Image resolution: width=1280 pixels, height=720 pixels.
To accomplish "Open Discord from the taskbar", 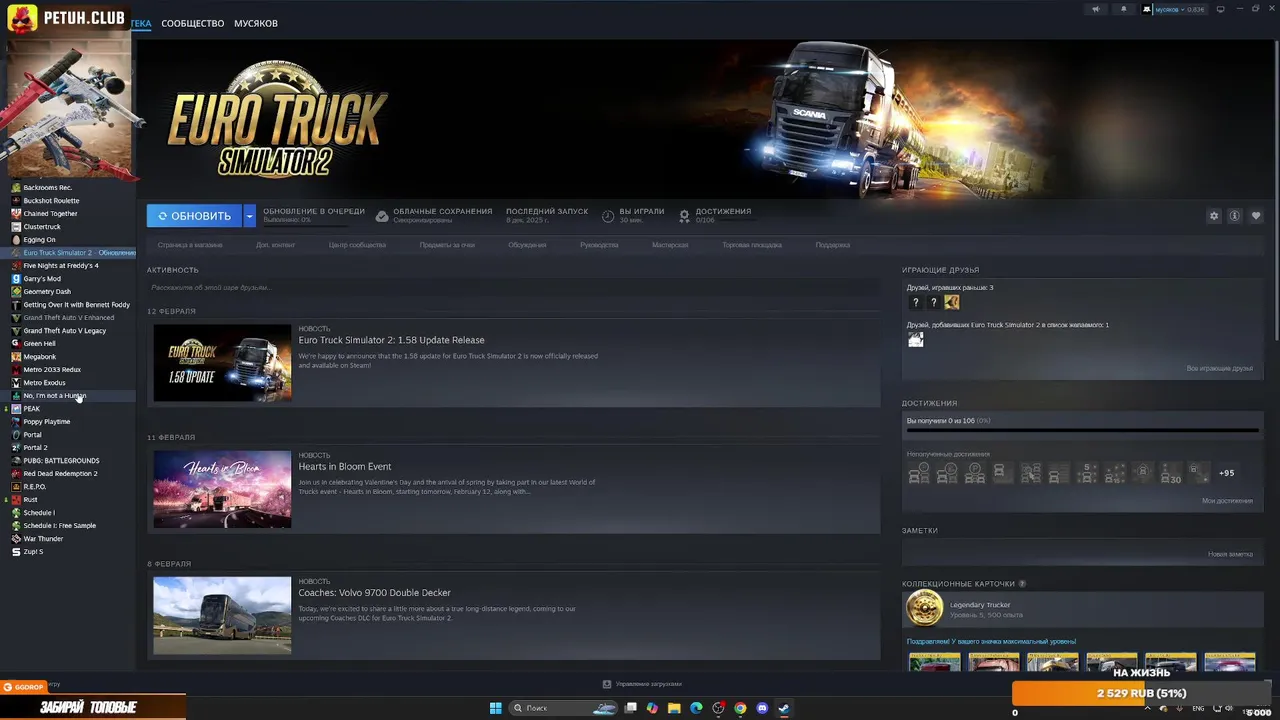I will pyautogui.click(x=762, y=708).
